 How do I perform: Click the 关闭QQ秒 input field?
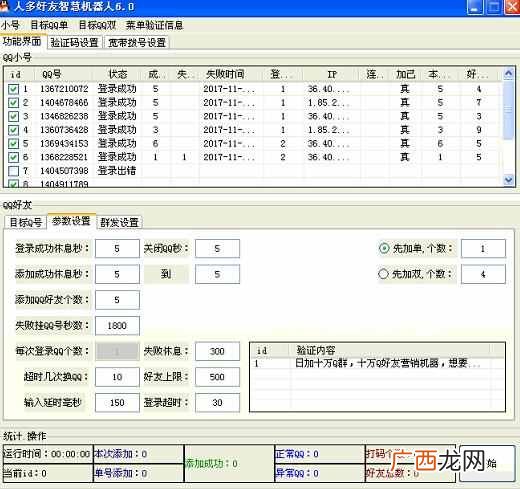[217, 249]
